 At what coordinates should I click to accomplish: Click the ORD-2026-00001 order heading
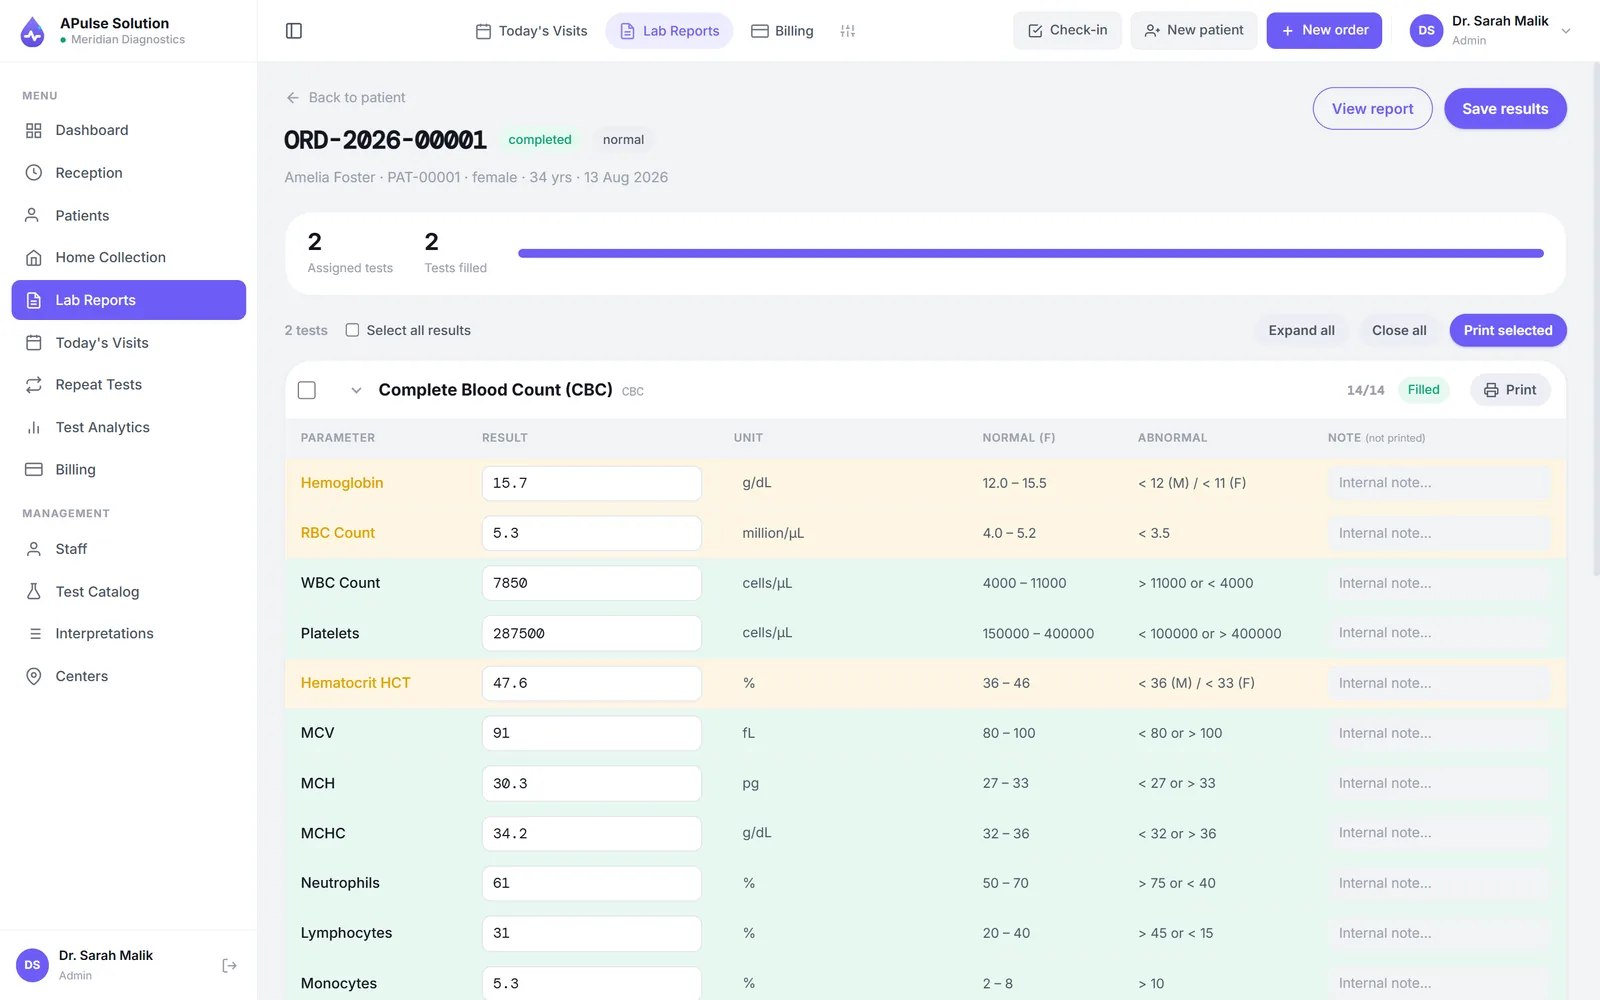coord(385,140)
